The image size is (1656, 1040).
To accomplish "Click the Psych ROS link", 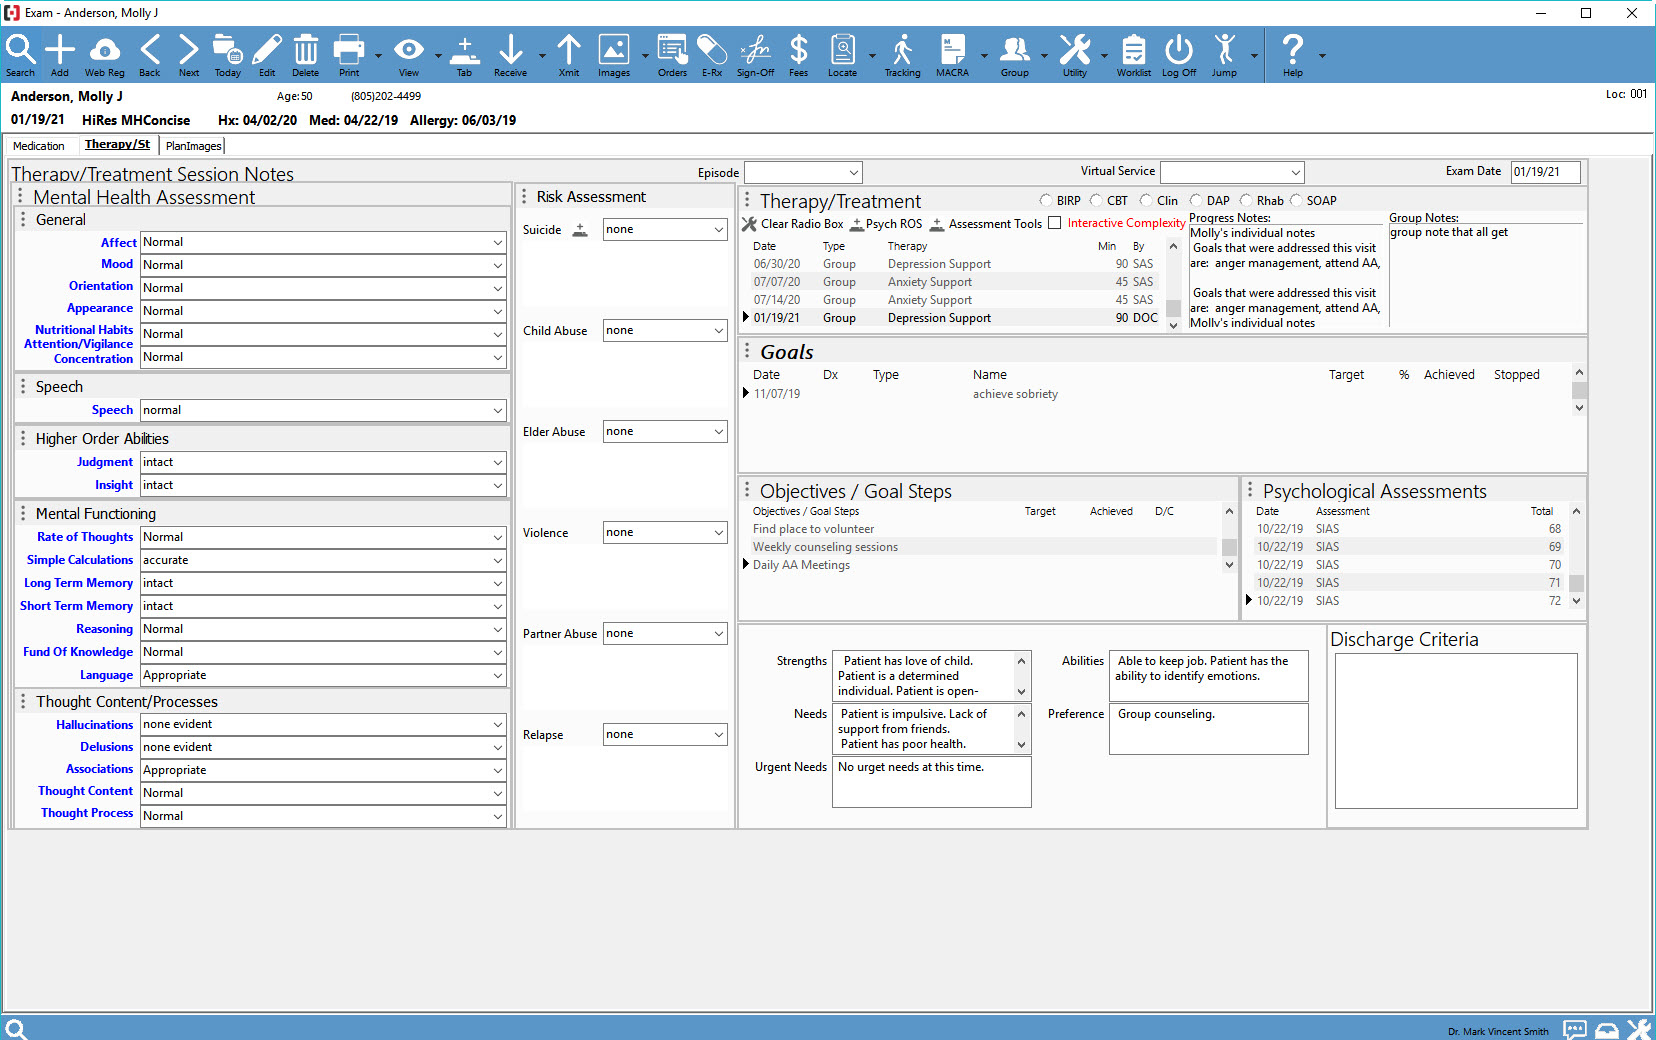I will tap(893, 223).
